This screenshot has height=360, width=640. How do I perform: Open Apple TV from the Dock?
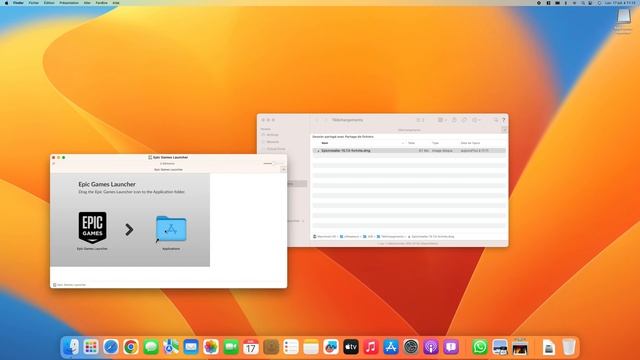pyautogui.click(x=351, y=347)
